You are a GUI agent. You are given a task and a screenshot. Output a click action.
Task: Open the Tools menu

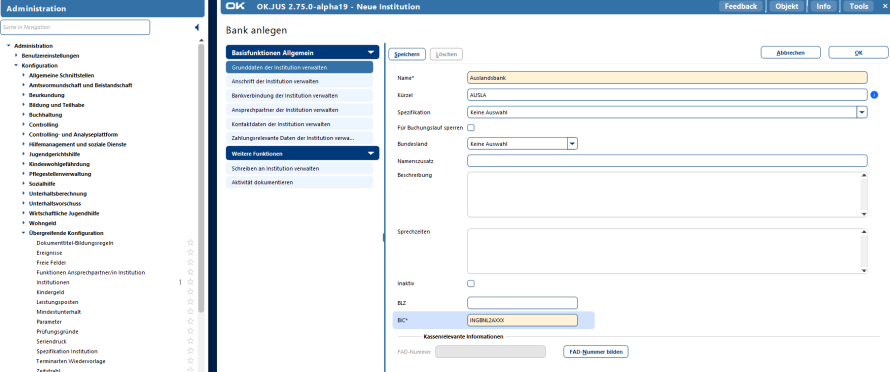pos(859,6)
